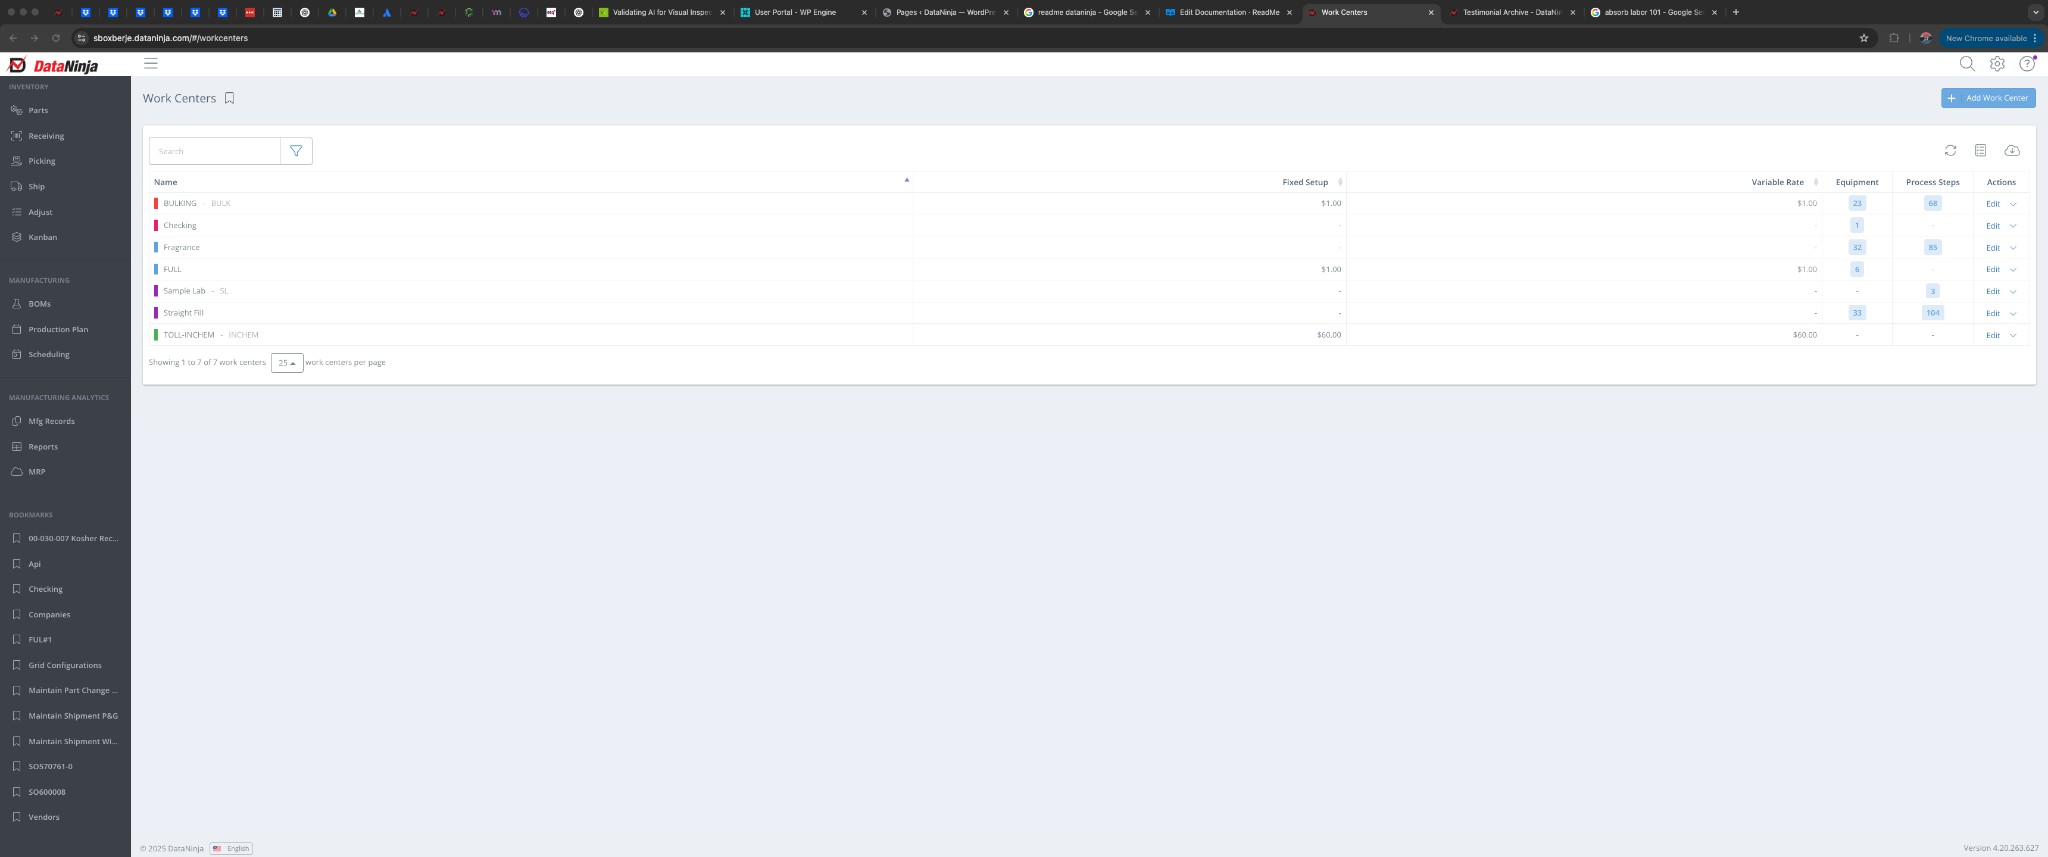Click the browser bookmark star icon

(x=1864, y=38)
